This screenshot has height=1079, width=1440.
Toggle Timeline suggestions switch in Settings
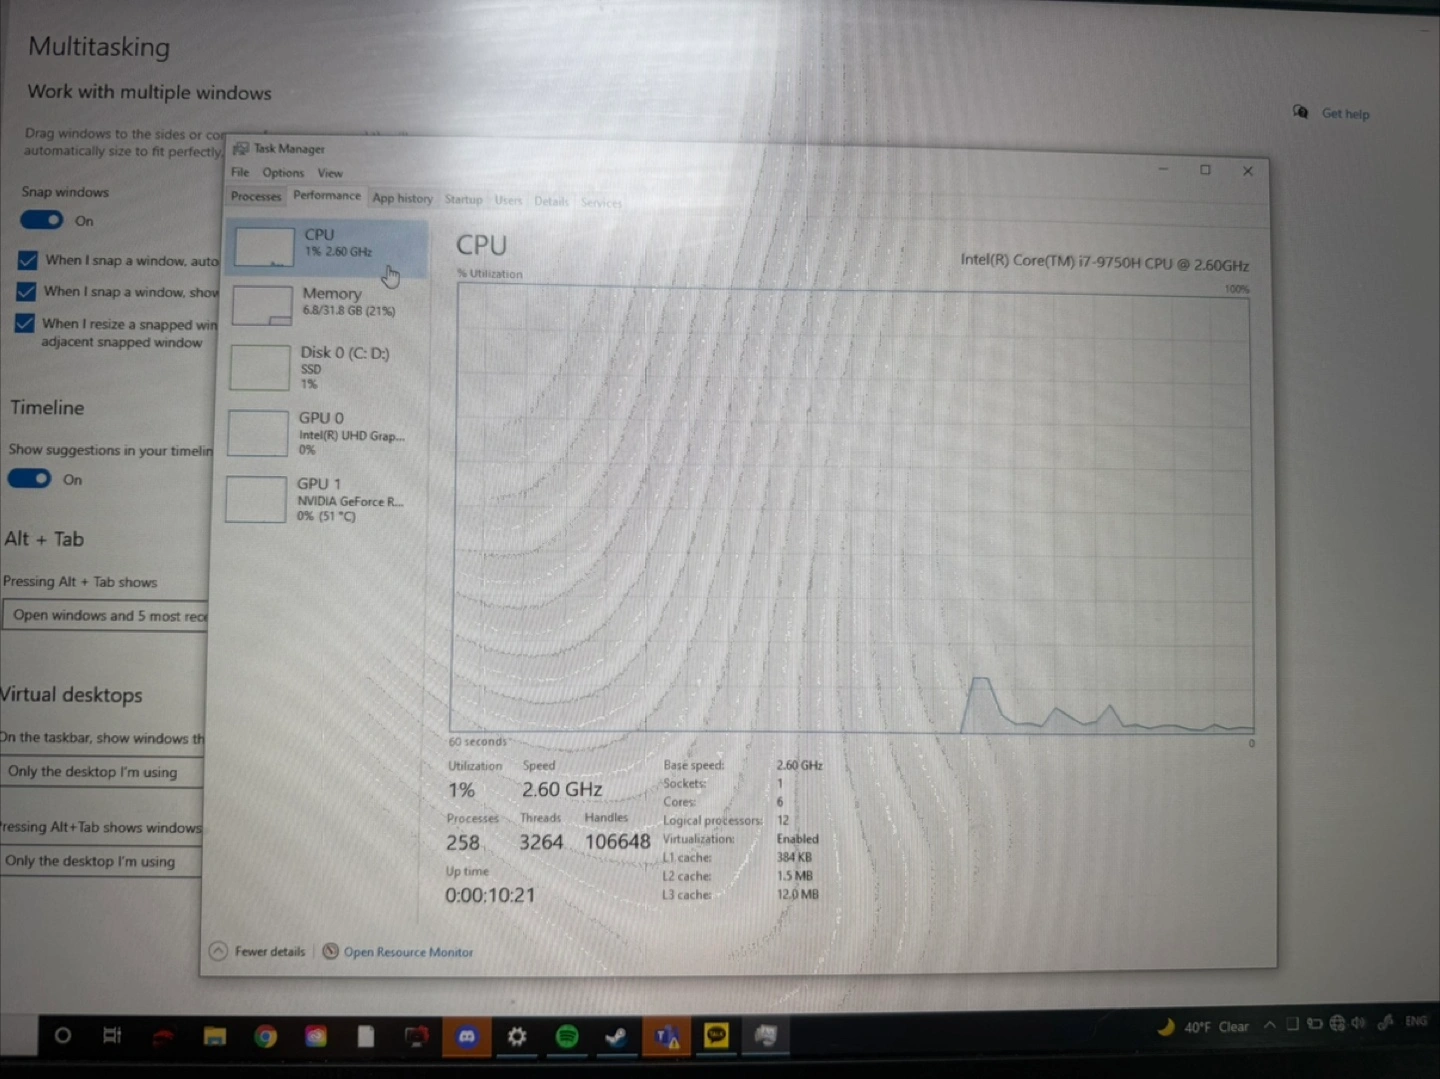coord(29,478)
